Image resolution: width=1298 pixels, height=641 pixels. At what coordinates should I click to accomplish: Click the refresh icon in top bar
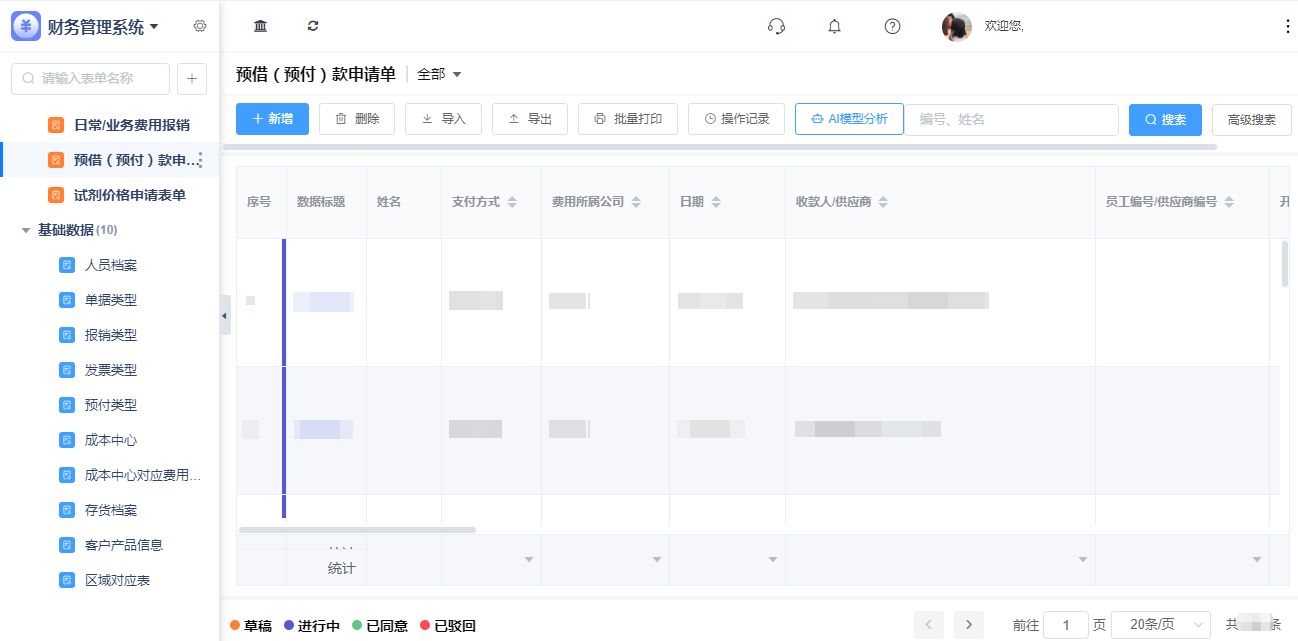pyautogui.click(x=313, y=26)
